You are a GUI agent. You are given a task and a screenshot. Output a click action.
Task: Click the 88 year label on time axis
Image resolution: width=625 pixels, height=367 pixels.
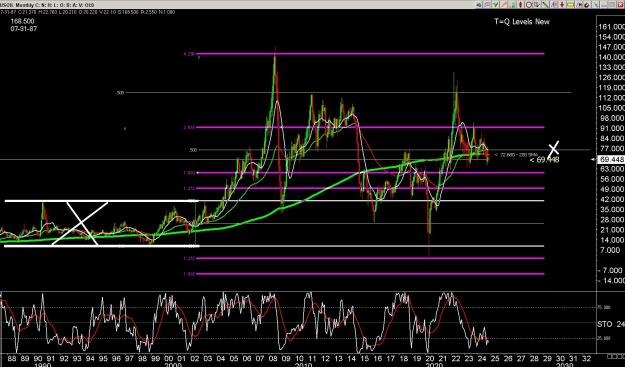click(x=12, y=359)
